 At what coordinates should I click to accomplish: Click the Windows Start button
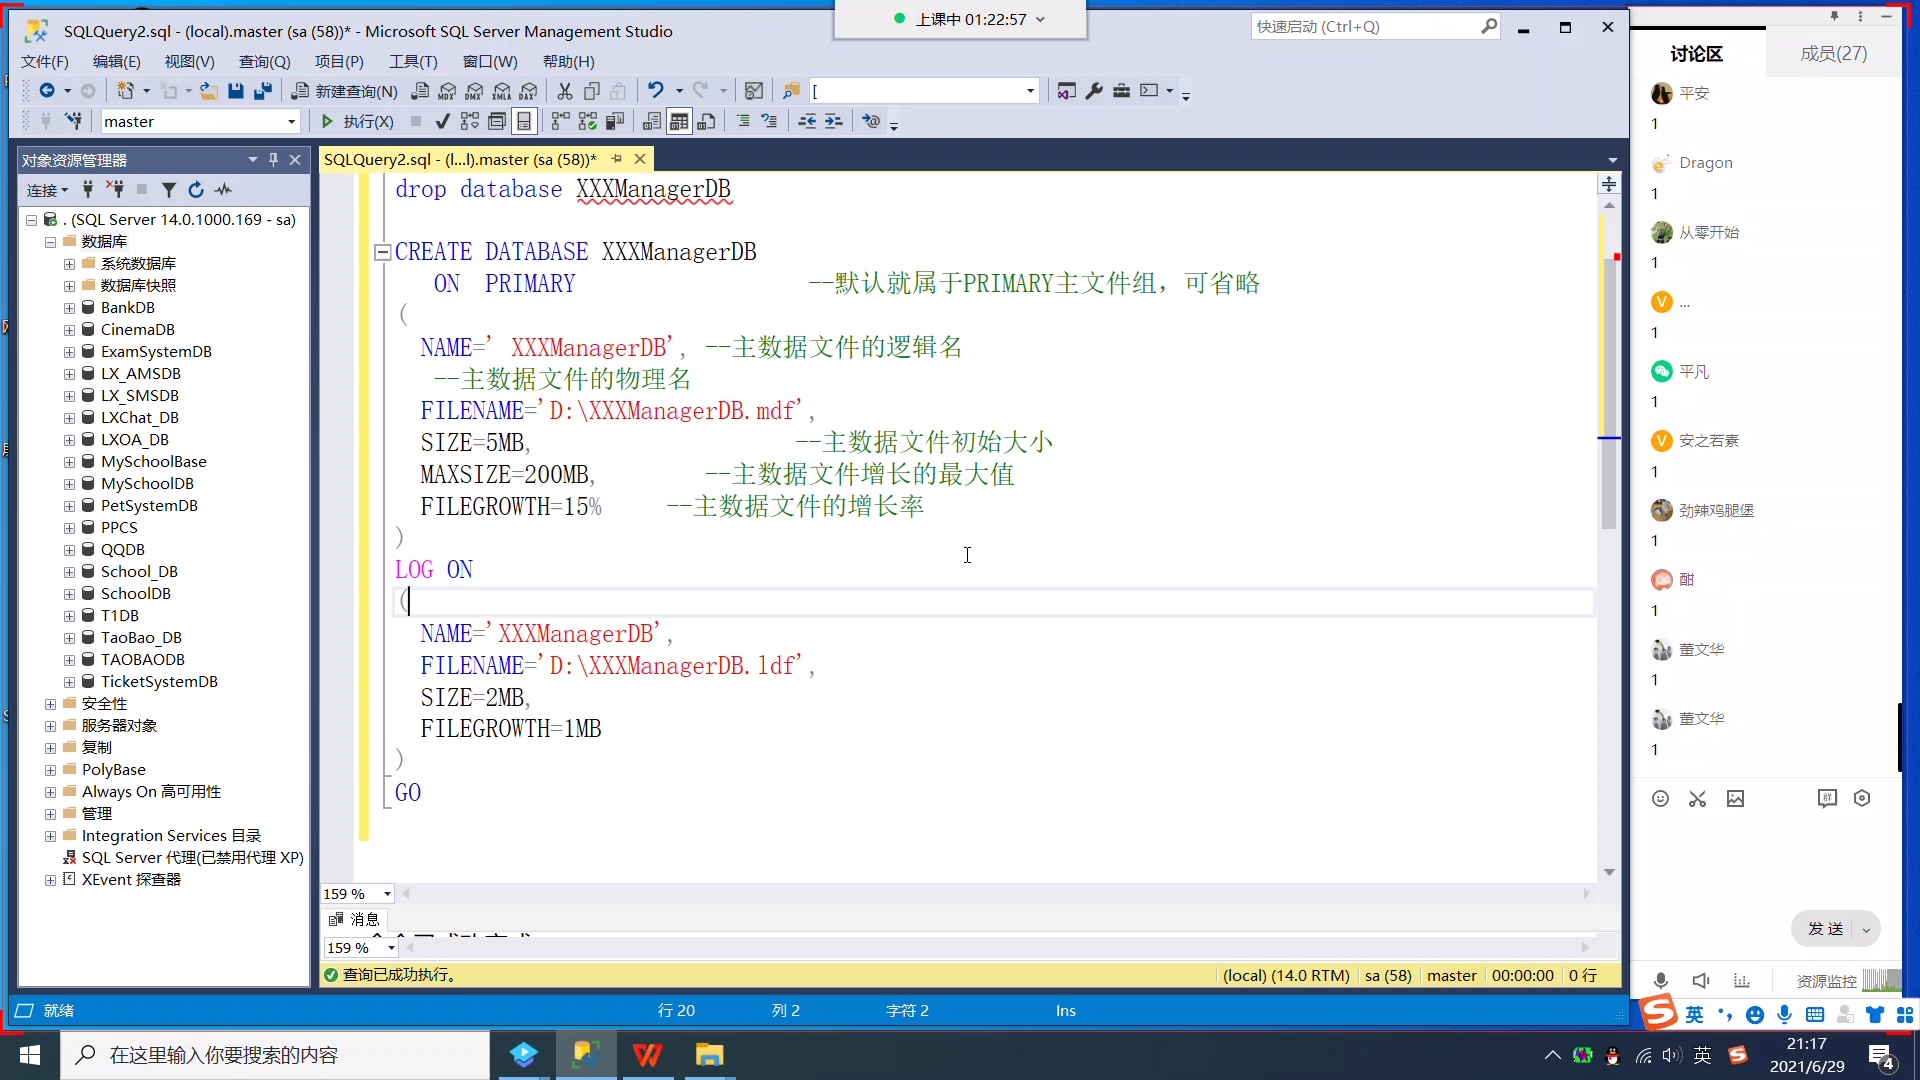29,1055
